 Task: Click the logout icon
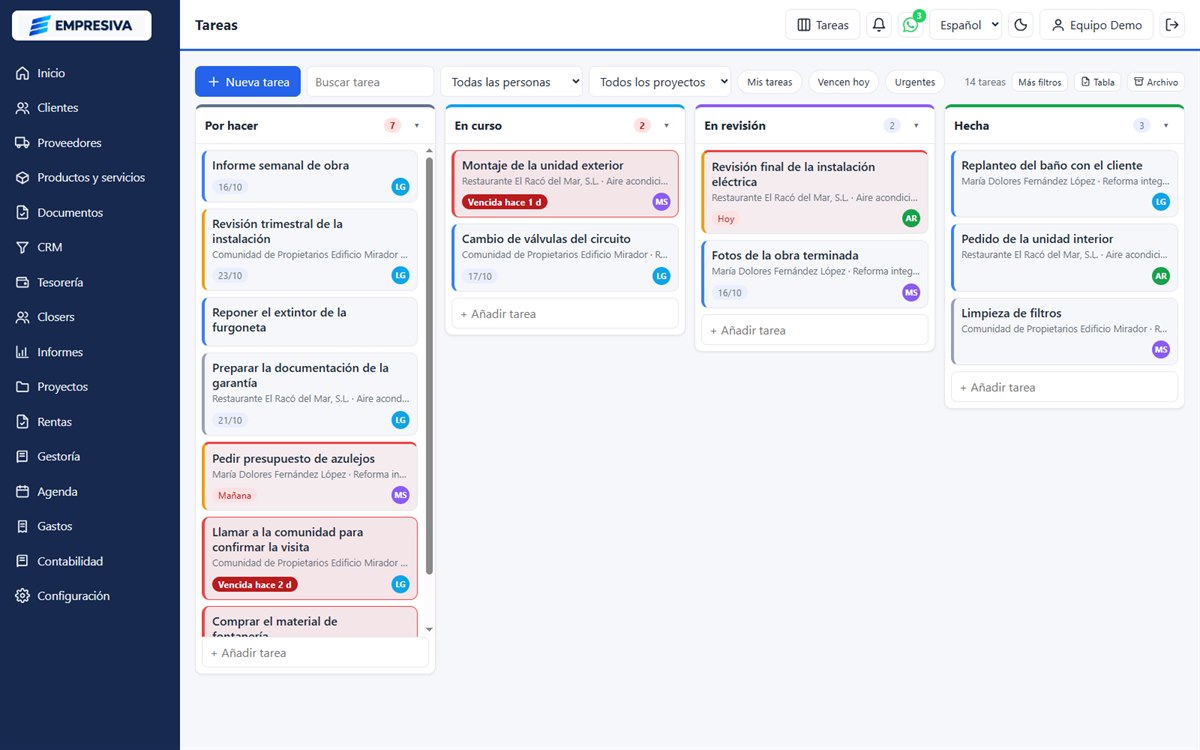[1172, 25]
